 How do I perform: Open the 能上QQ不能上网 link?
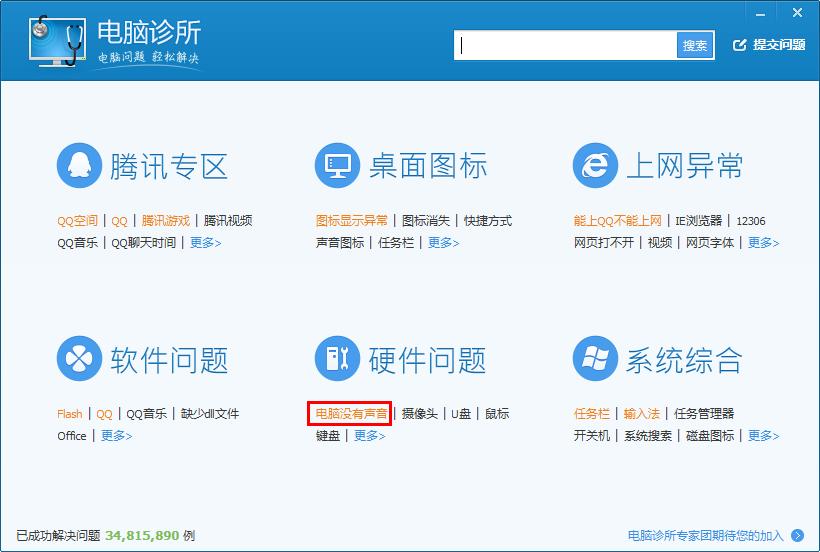click(x=617, y=220)
